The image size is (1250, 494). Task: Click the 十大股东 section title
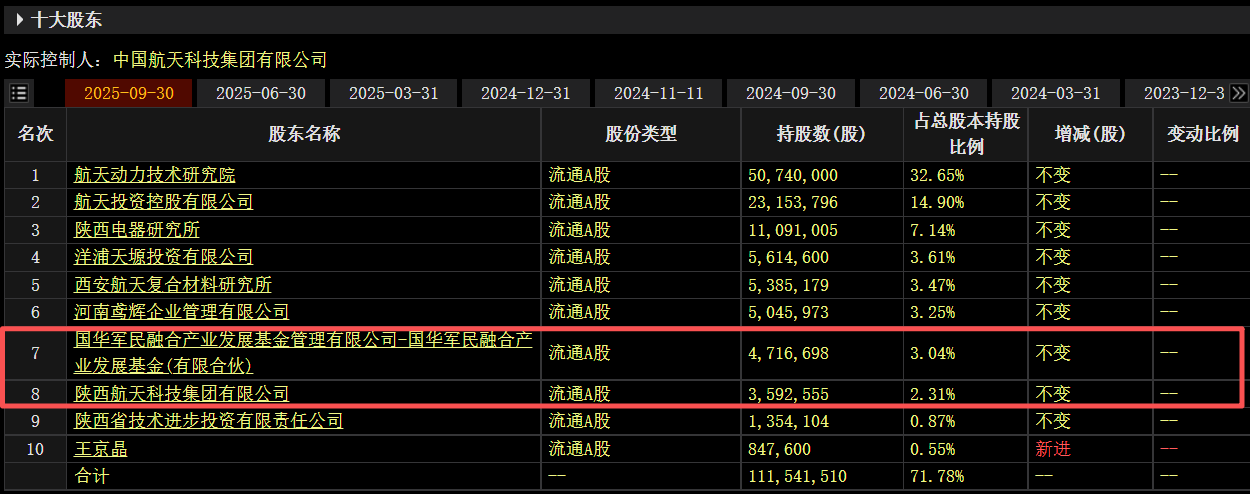point(67,19)
